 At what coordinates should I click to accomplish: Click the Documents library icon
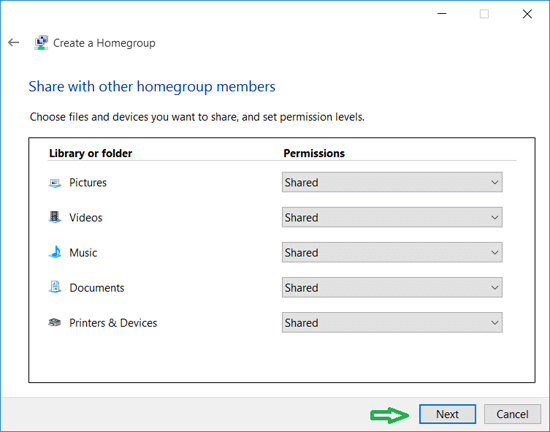coord(55,287)
